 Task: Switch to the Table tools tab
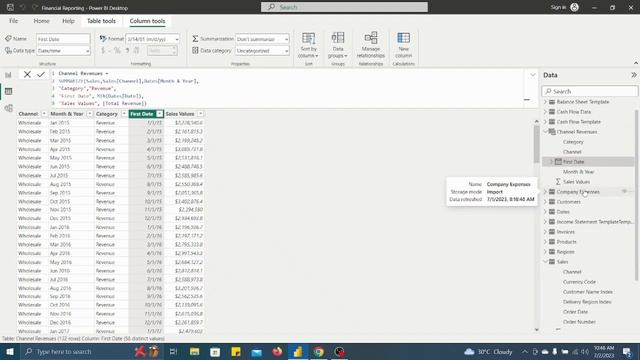(101, 21)
